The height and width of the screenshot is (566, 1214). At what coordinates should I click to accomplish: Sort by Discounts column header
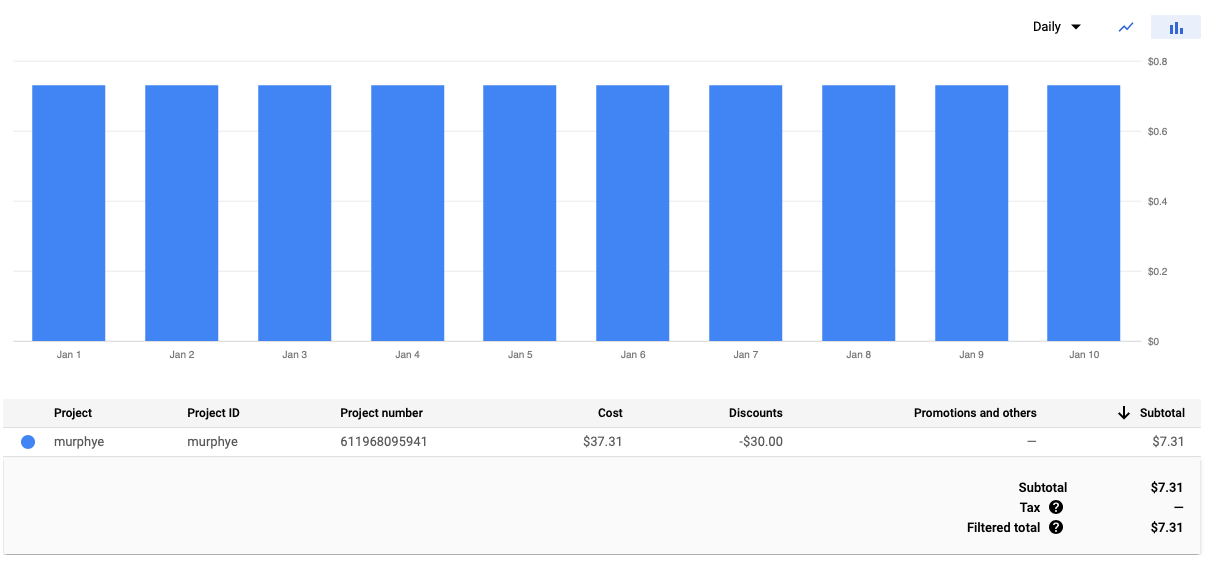point(756,413)
